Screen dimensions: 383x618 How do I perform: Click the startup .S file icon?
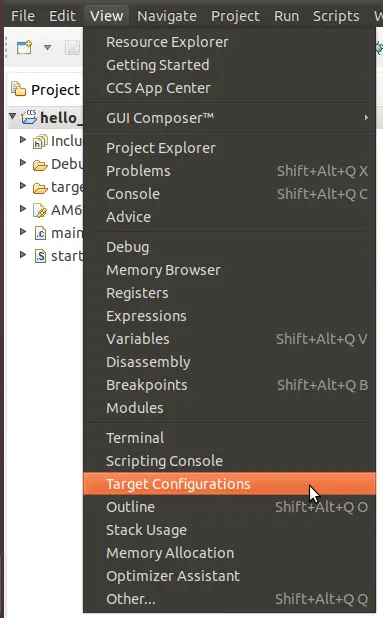[40, 256]
